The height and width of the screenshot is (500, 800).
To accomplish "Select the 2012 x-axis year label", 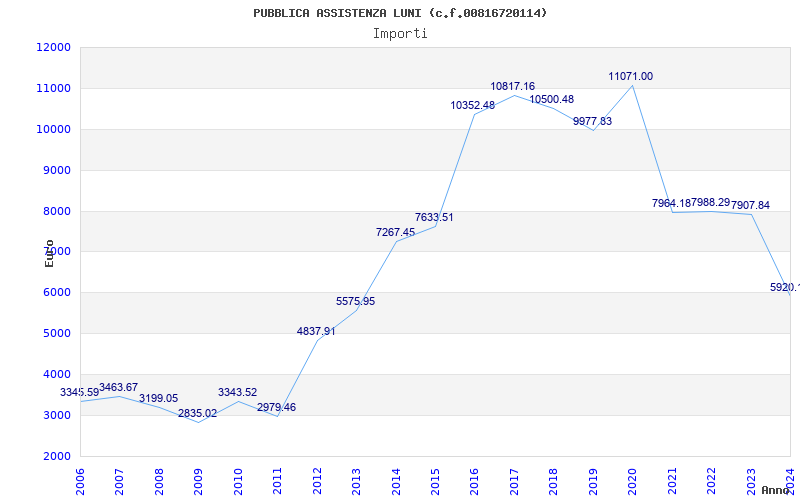I will (x=318, y=480).
